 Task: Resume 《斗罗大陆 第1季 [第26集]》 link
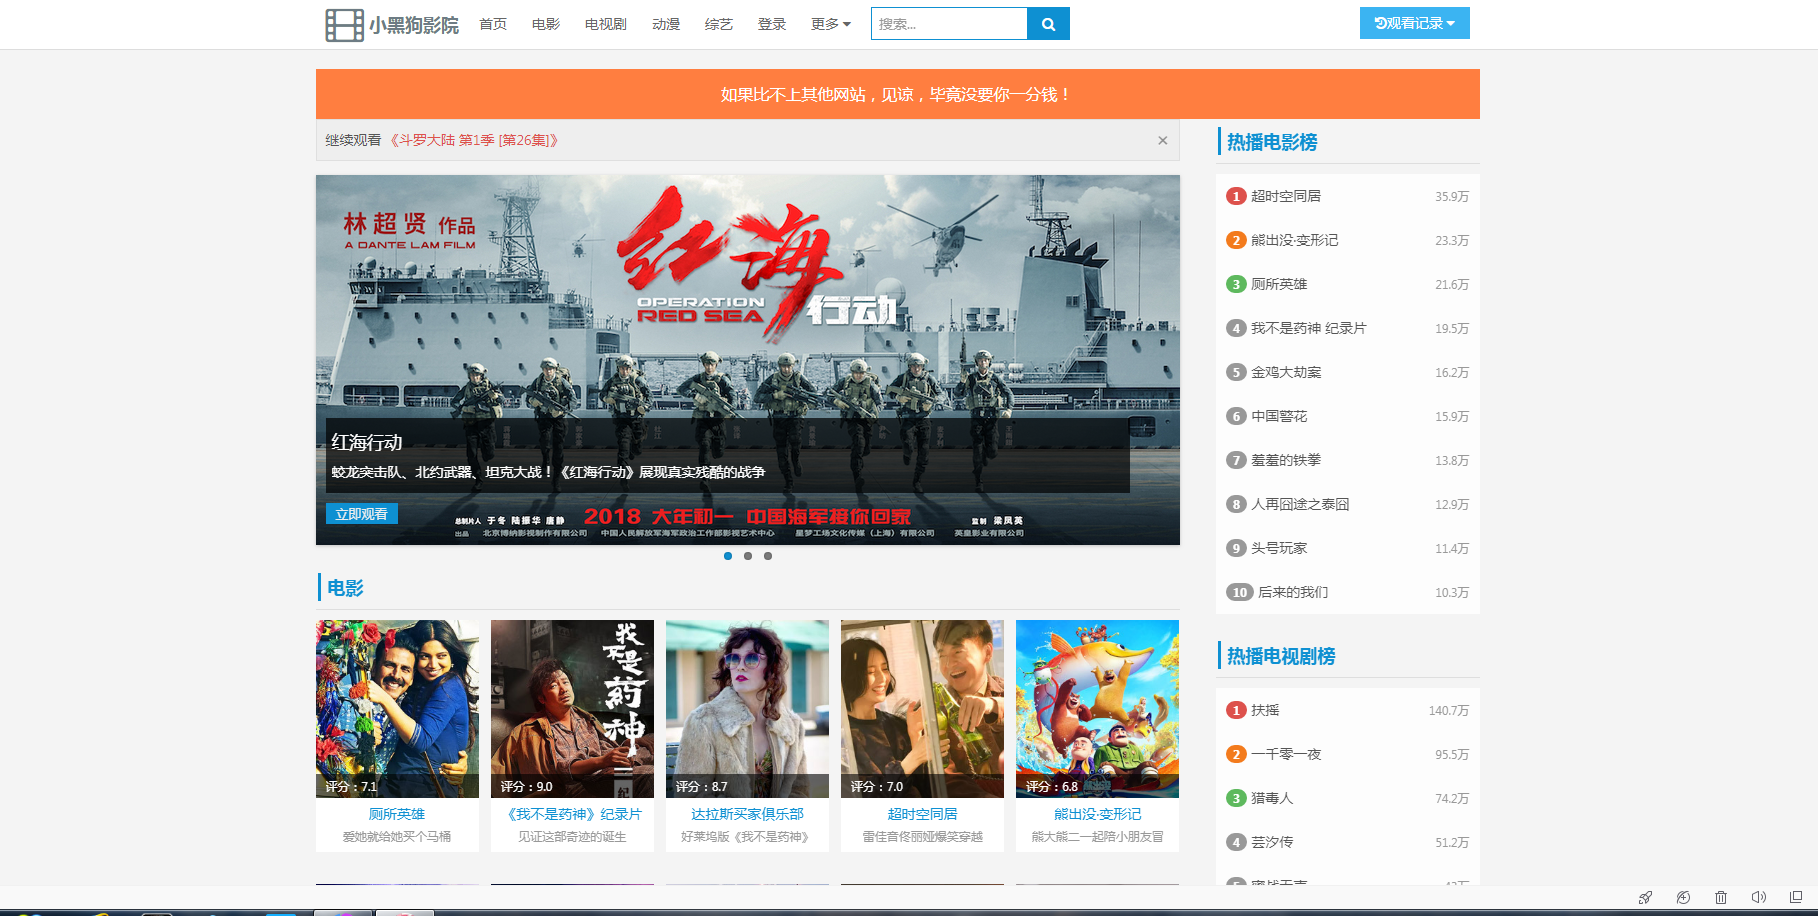coord(472,140)
